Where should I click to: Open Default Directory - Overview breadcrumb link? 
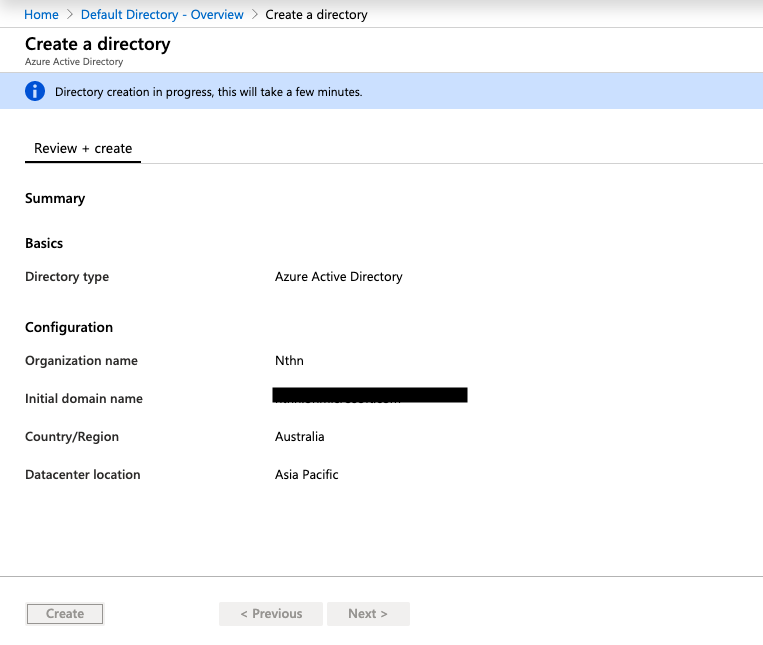162,15
